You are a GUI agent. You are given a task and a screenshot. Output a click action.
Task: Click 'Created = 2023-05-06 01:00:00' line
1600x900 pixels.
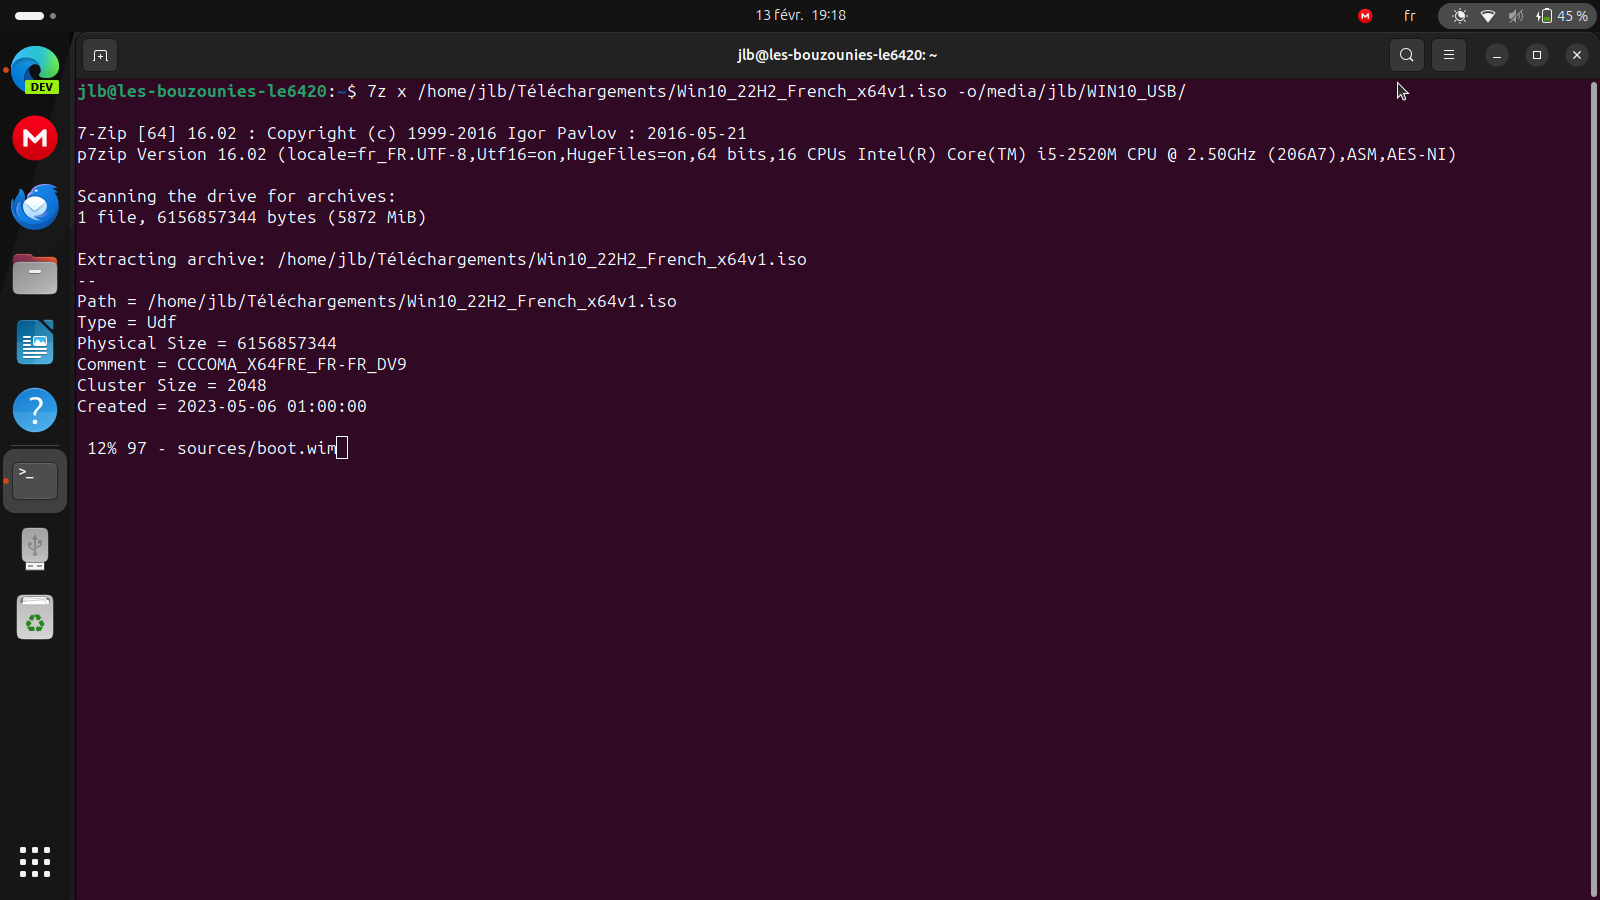(222, 406)
